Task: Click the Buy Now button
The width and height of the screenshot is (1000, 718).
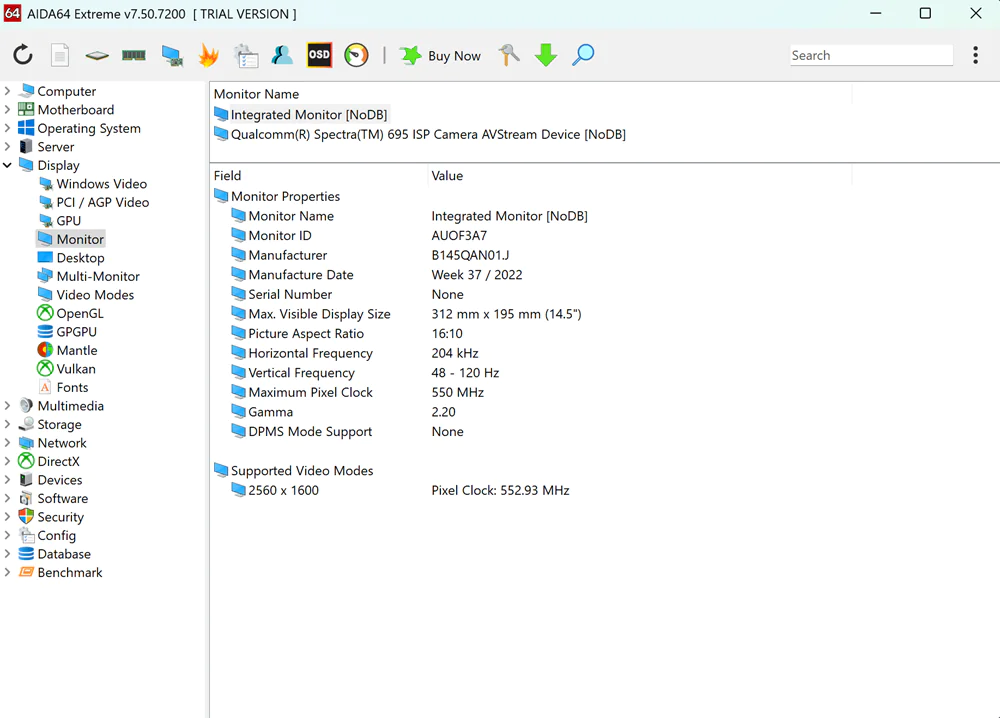Action: point(440,55)
